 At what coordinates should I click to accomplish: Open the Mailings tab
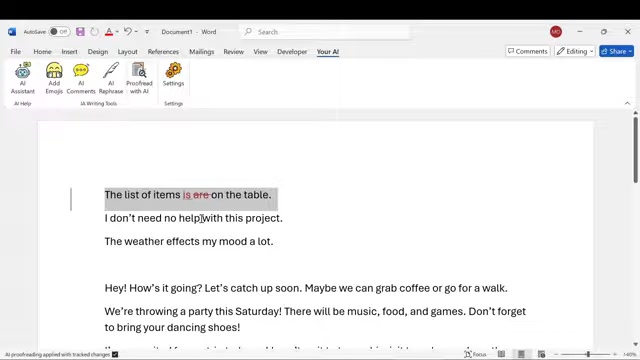(x=202, y=52)
